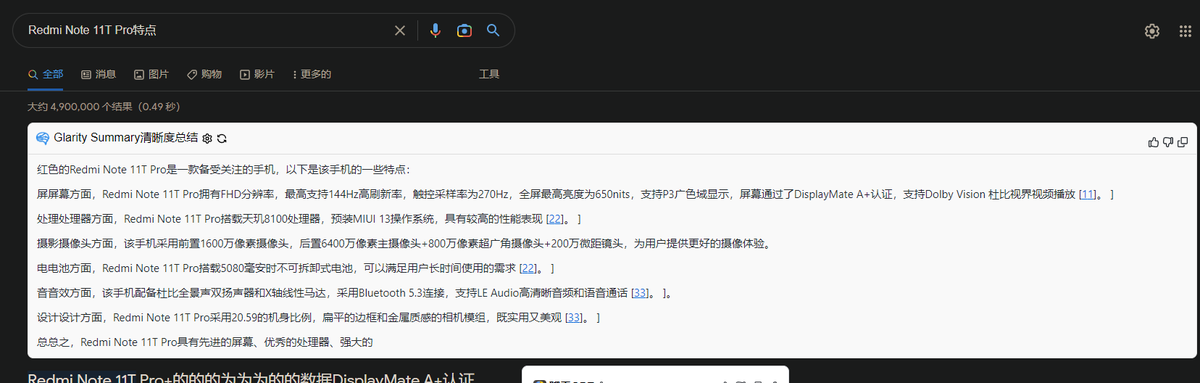Click the Glarity logo icon
Image resolution: width=1200 pixels, height=383 pixels.
43,138
